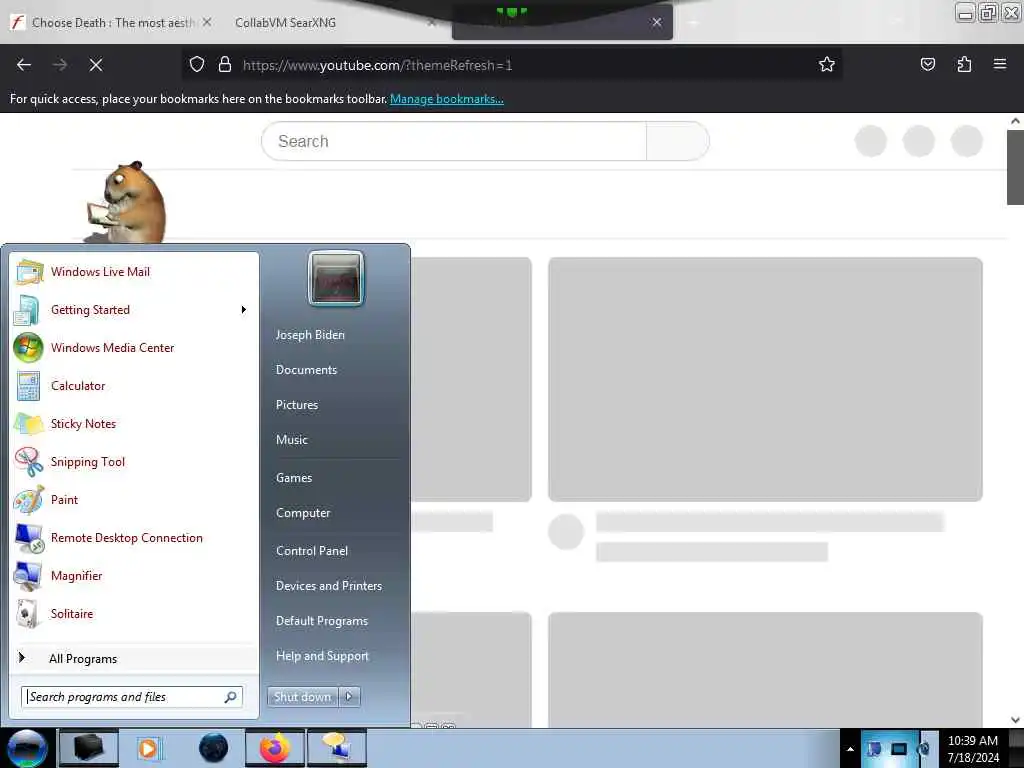Stop loading the page
The image size is (1024, 768).
click(95, 65)
